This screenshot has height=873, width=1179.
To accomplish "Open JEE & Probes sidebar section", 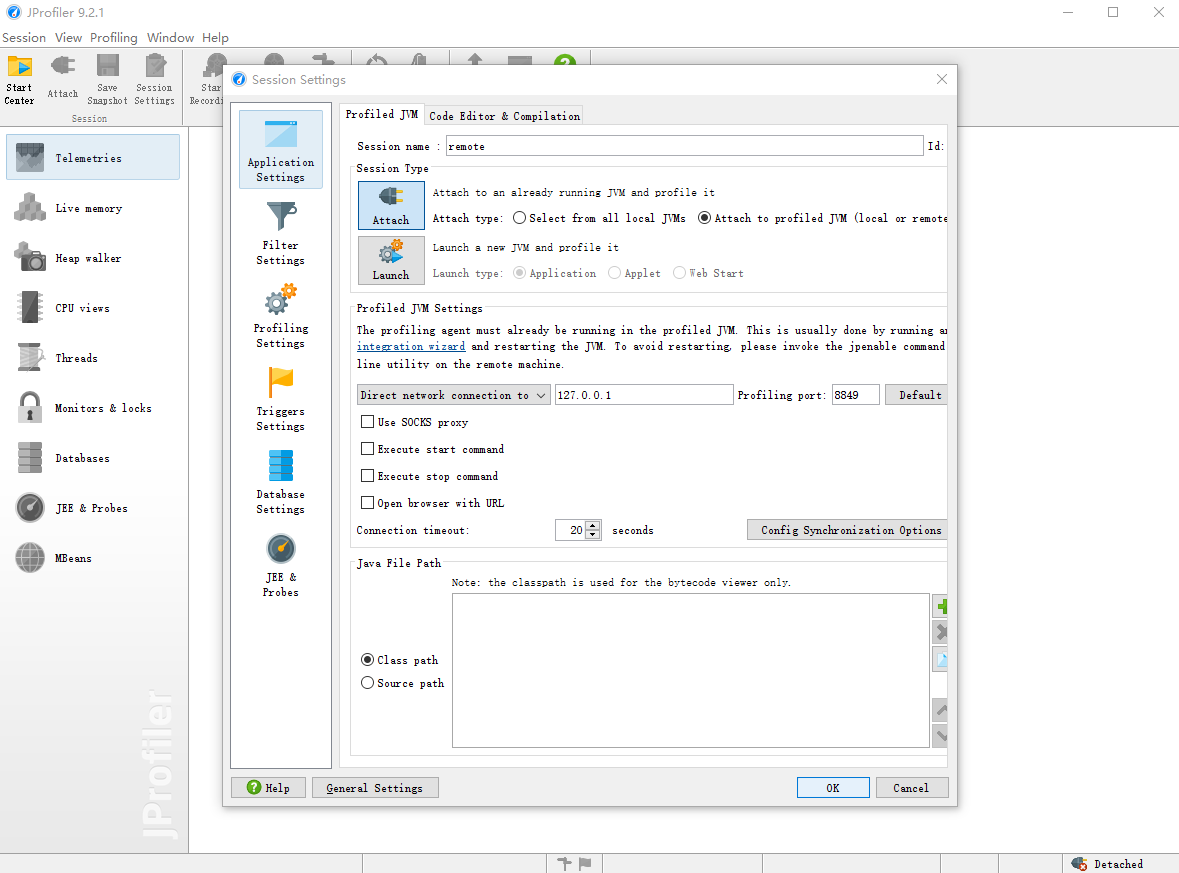I will 93,508.
